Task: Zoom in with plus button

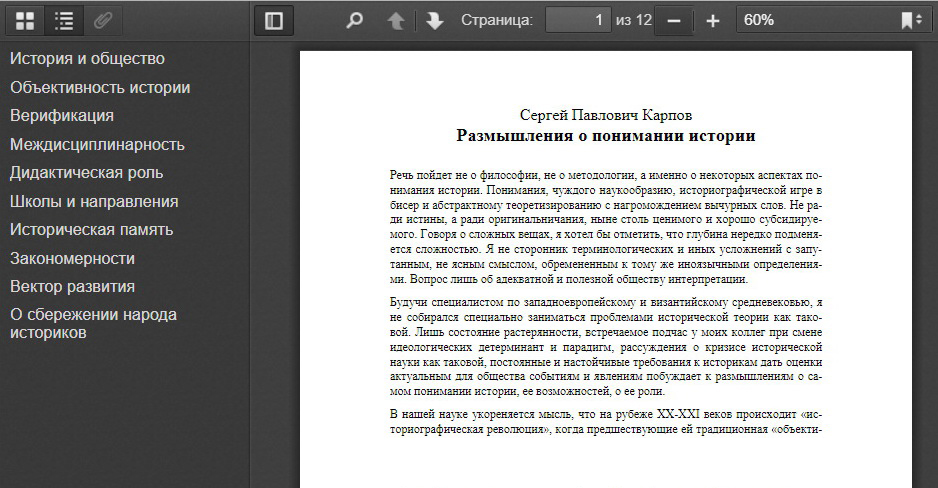Action: coord(712,21)
